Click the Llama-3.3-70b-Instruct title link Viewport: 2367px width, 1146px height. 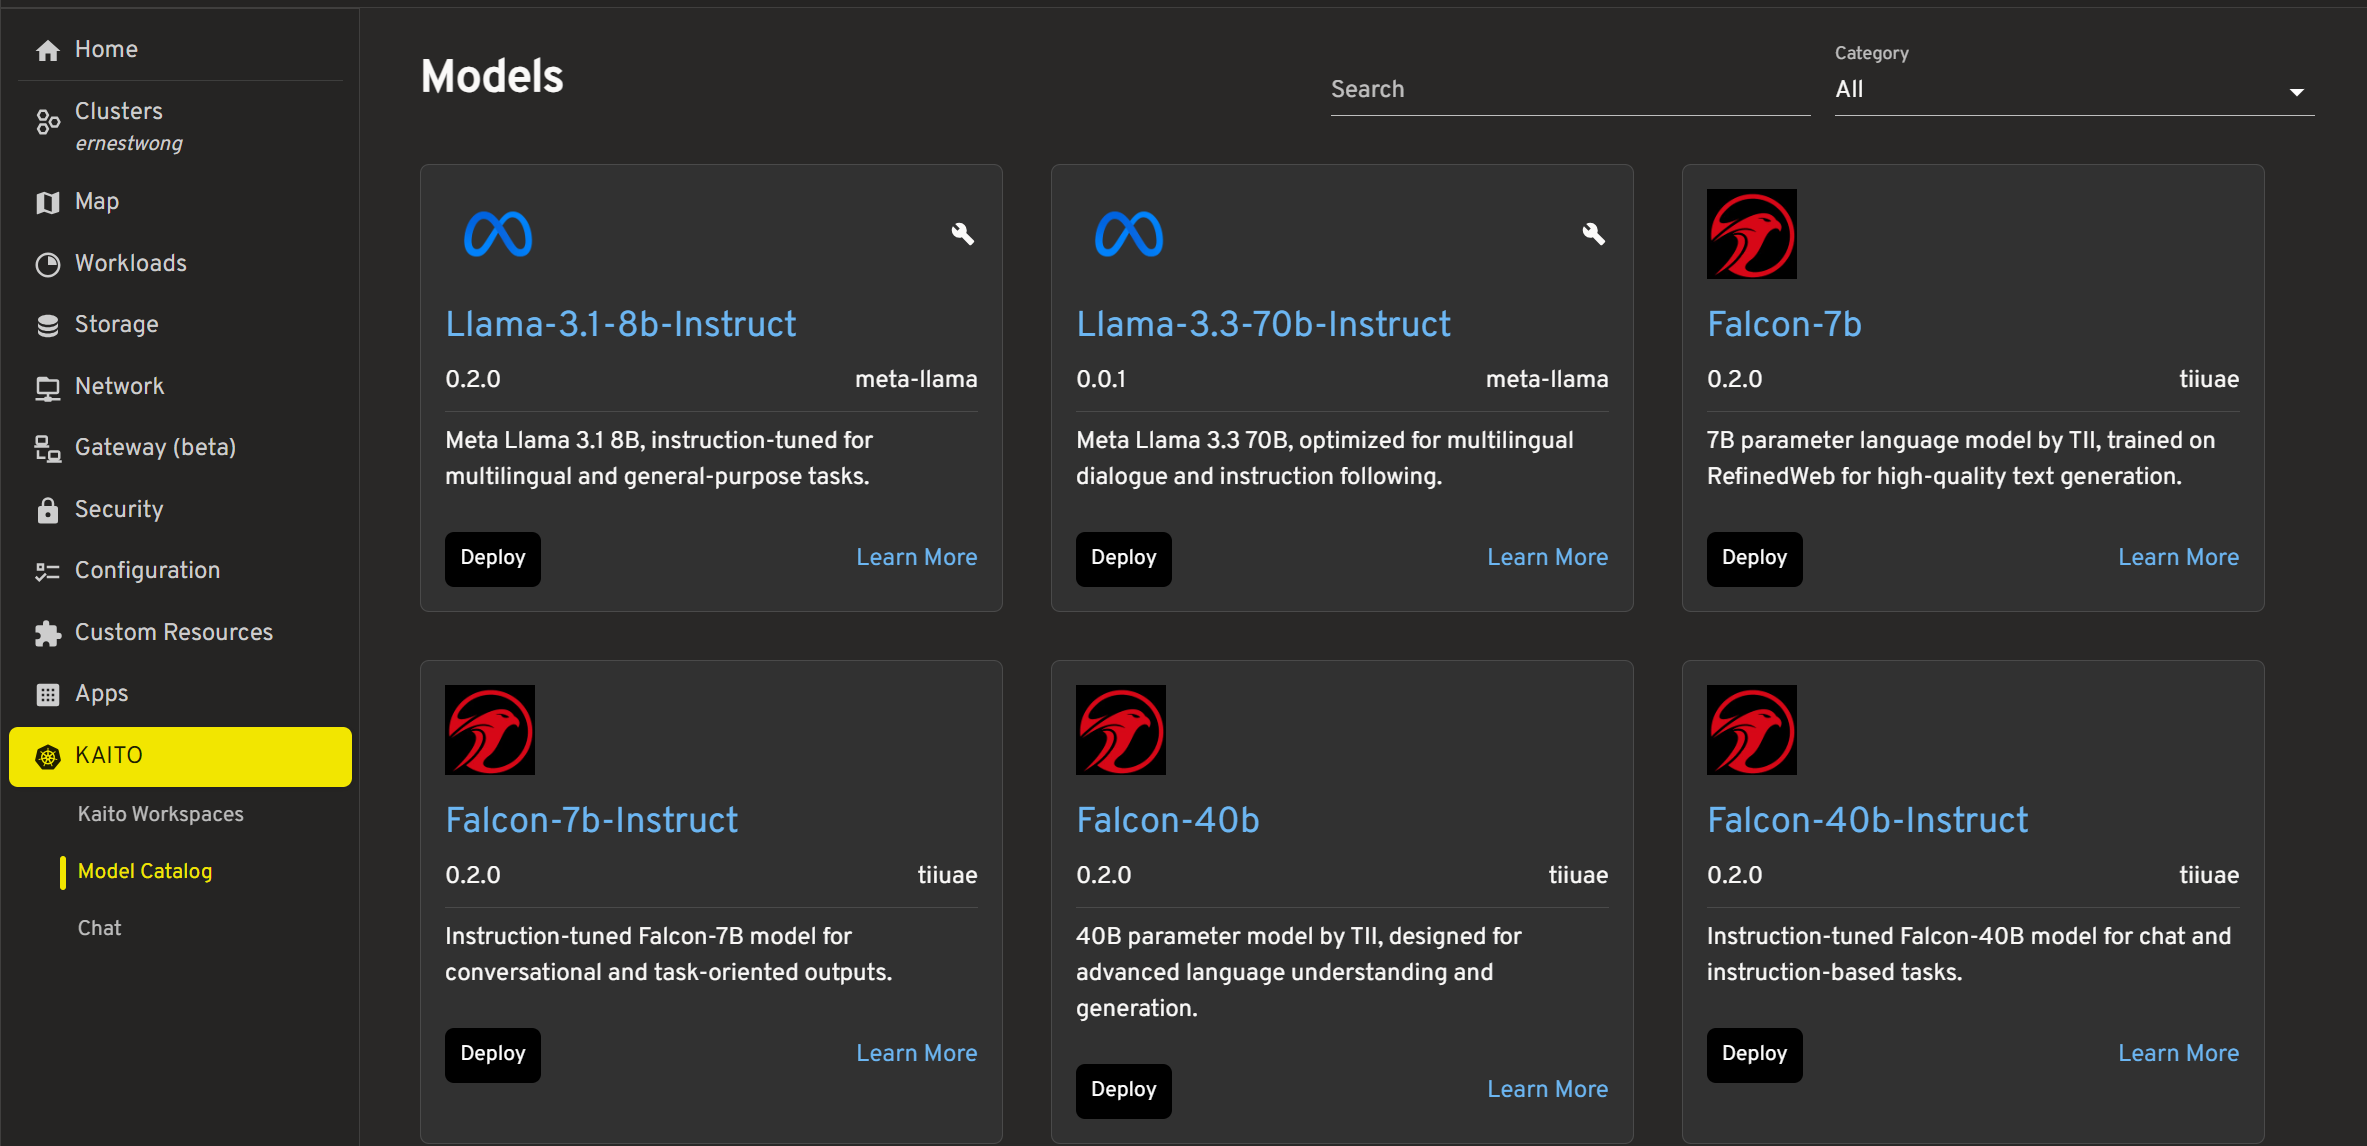1263,324
